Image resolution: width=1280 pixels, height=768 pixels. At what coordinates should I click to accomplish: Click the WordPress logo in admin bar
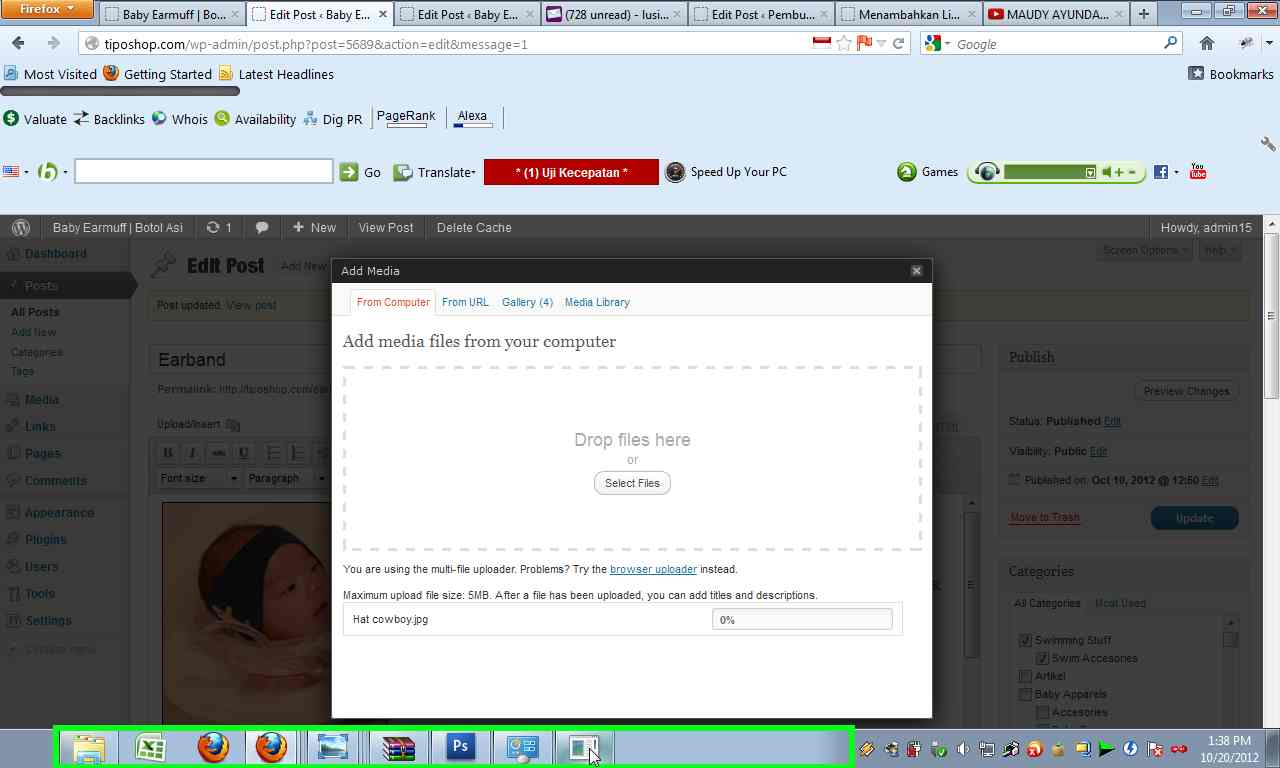[x=20, y=228]
